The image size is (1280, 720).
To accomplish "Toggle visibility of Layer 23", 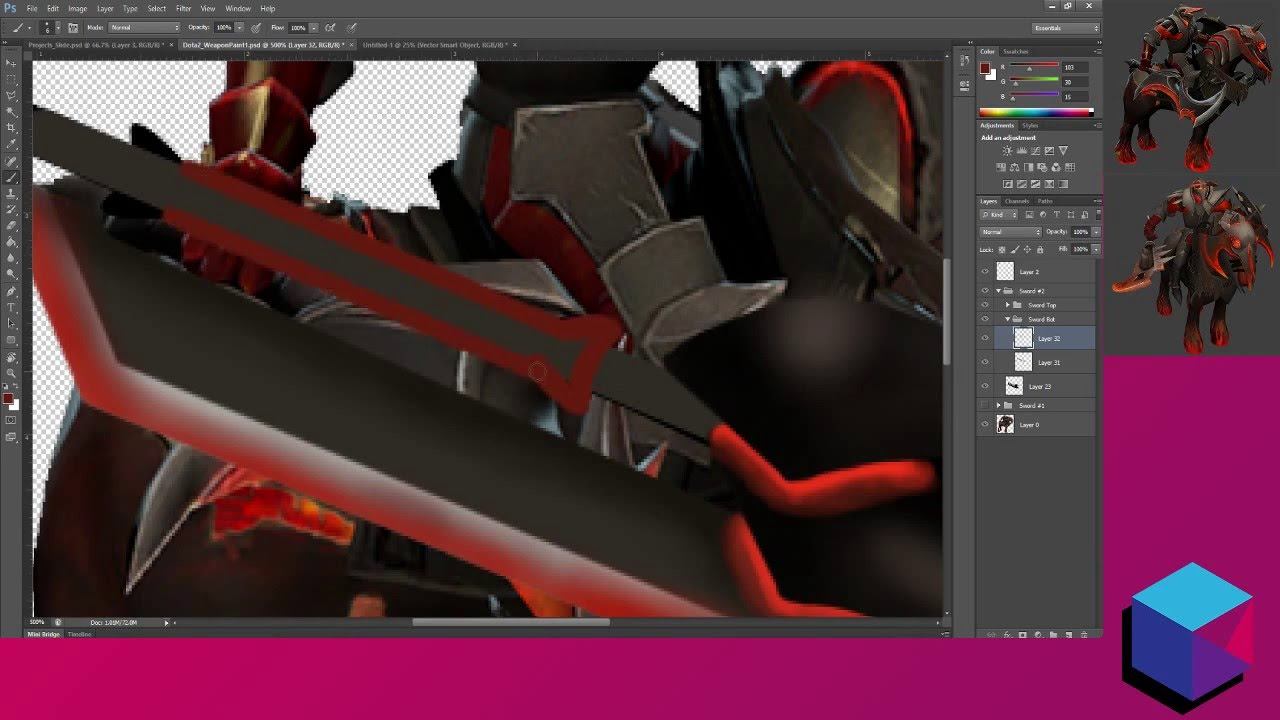I will [x=985, y=386].
